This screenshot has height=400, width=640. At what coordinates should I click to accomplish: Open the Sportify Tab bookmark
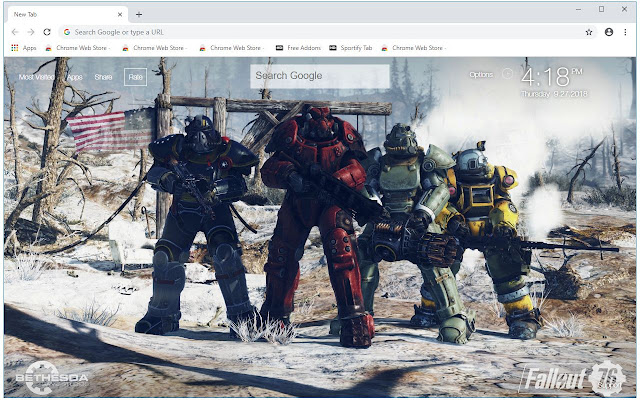click(x=351, y=48)
